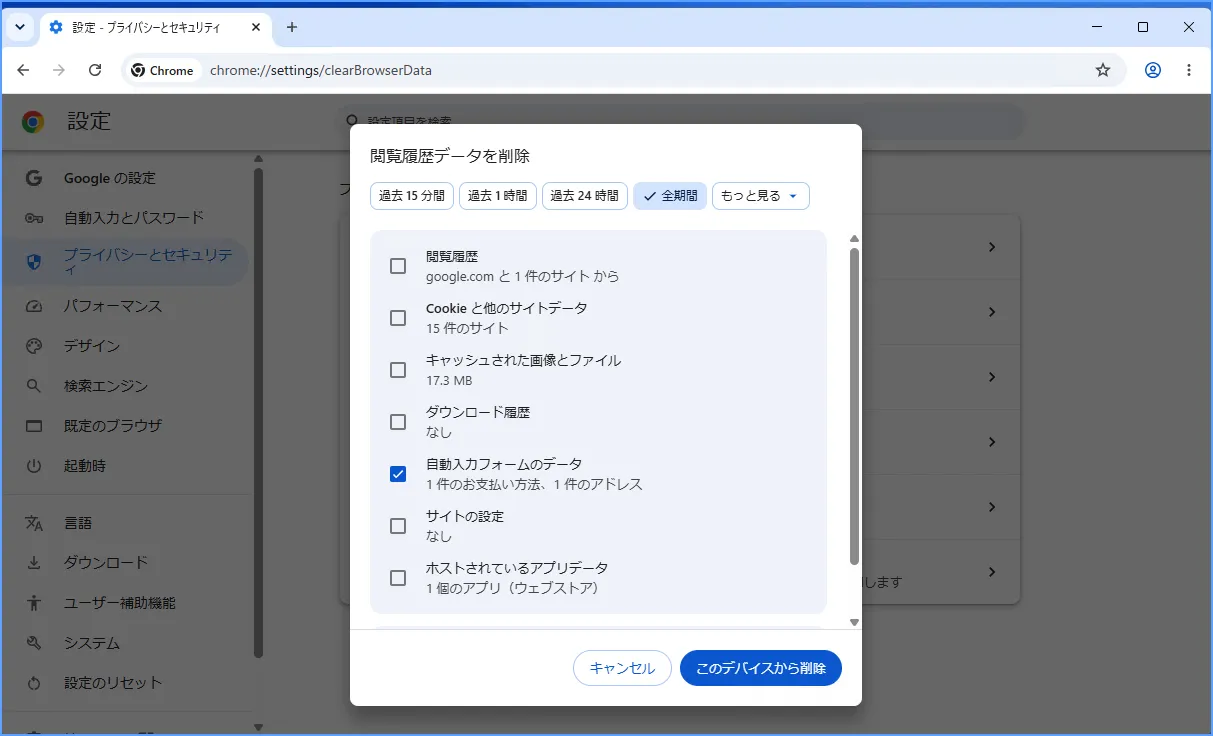The image size is (1213, 736).
Task: Open the もっと見る dropdown
Action: coord(761,196)
